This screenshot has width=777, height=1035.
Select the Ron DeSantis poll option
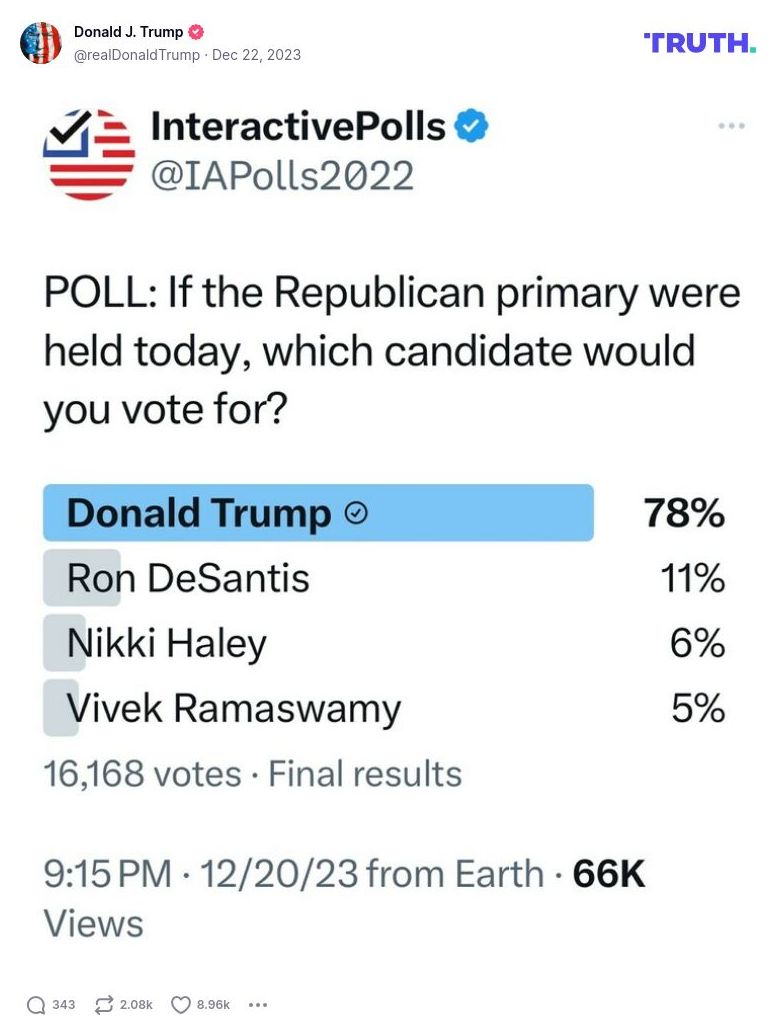188,578
